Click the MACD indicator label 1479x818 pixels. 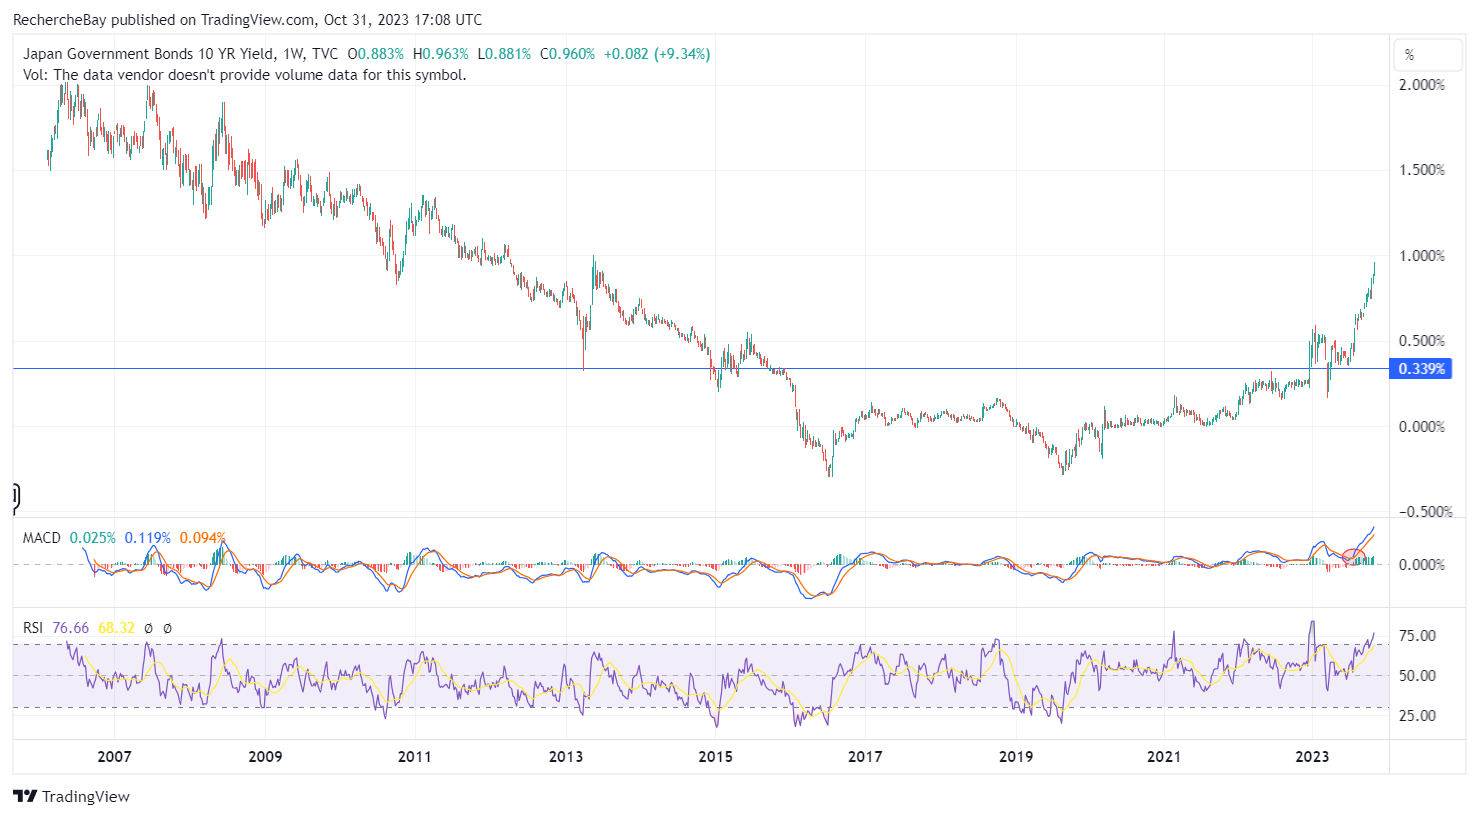42,538
